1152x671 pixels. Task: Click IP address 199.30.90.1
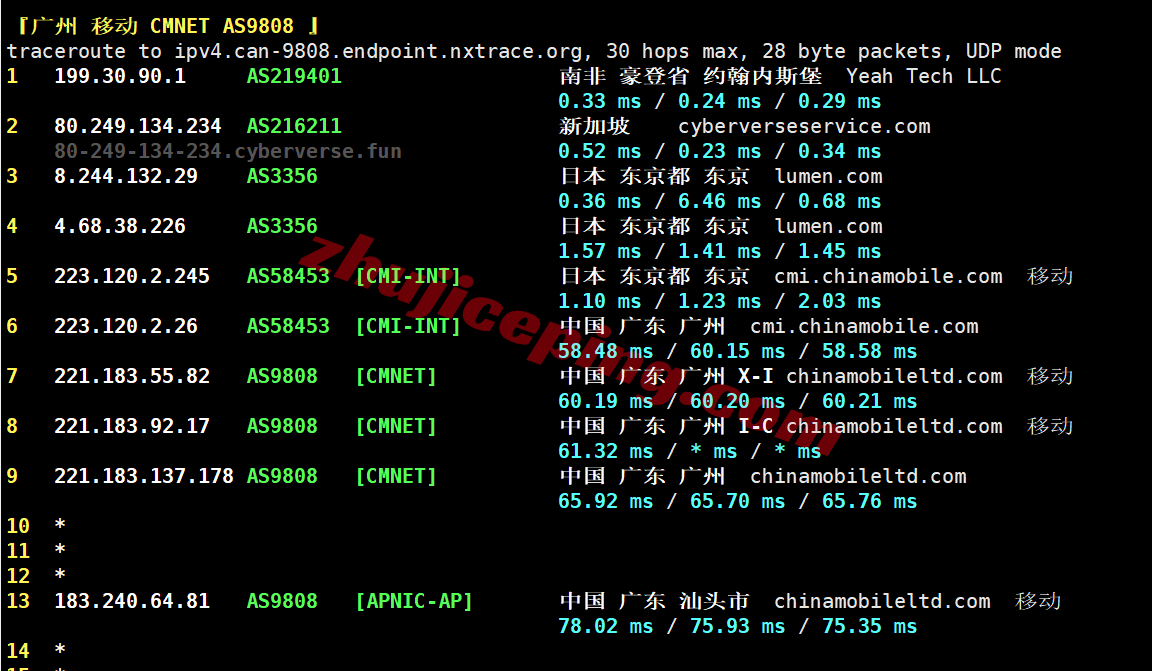point(120,76)
